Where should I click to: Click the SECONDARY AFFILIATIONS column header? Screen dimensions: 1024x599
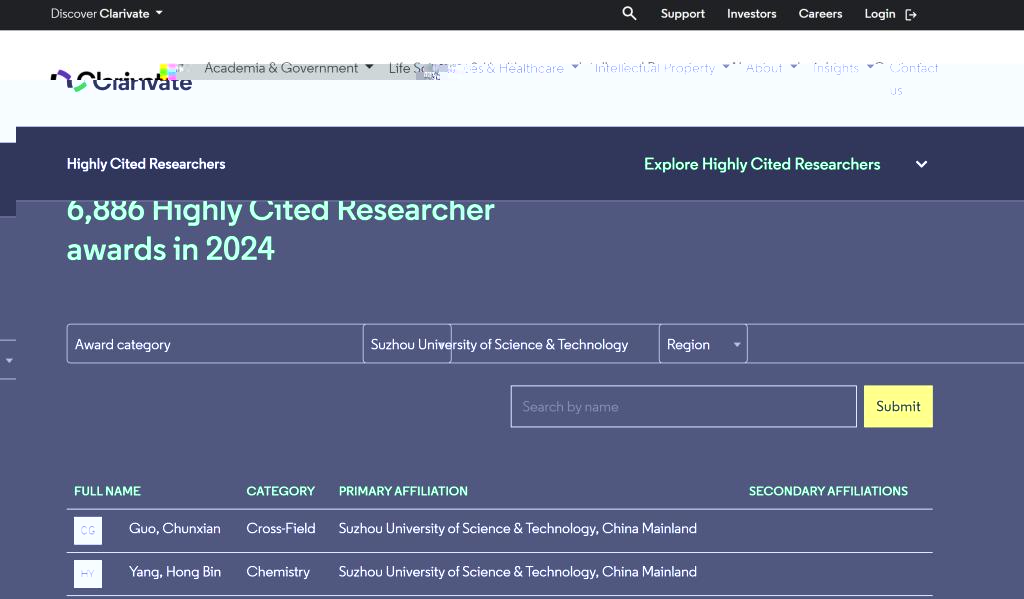(x=828, y=491)
